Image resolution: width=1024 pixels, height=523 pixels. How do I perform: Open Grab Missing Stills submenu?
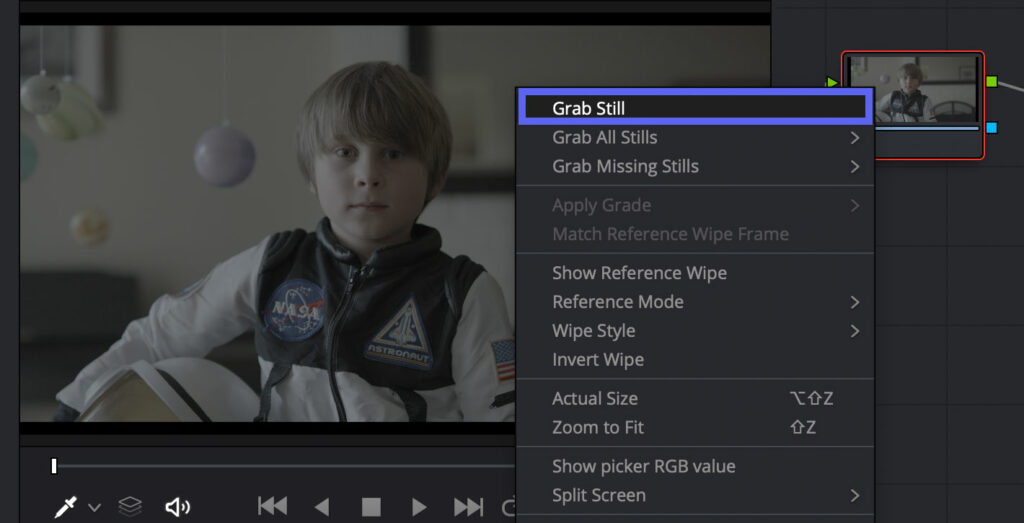point(695,166)
